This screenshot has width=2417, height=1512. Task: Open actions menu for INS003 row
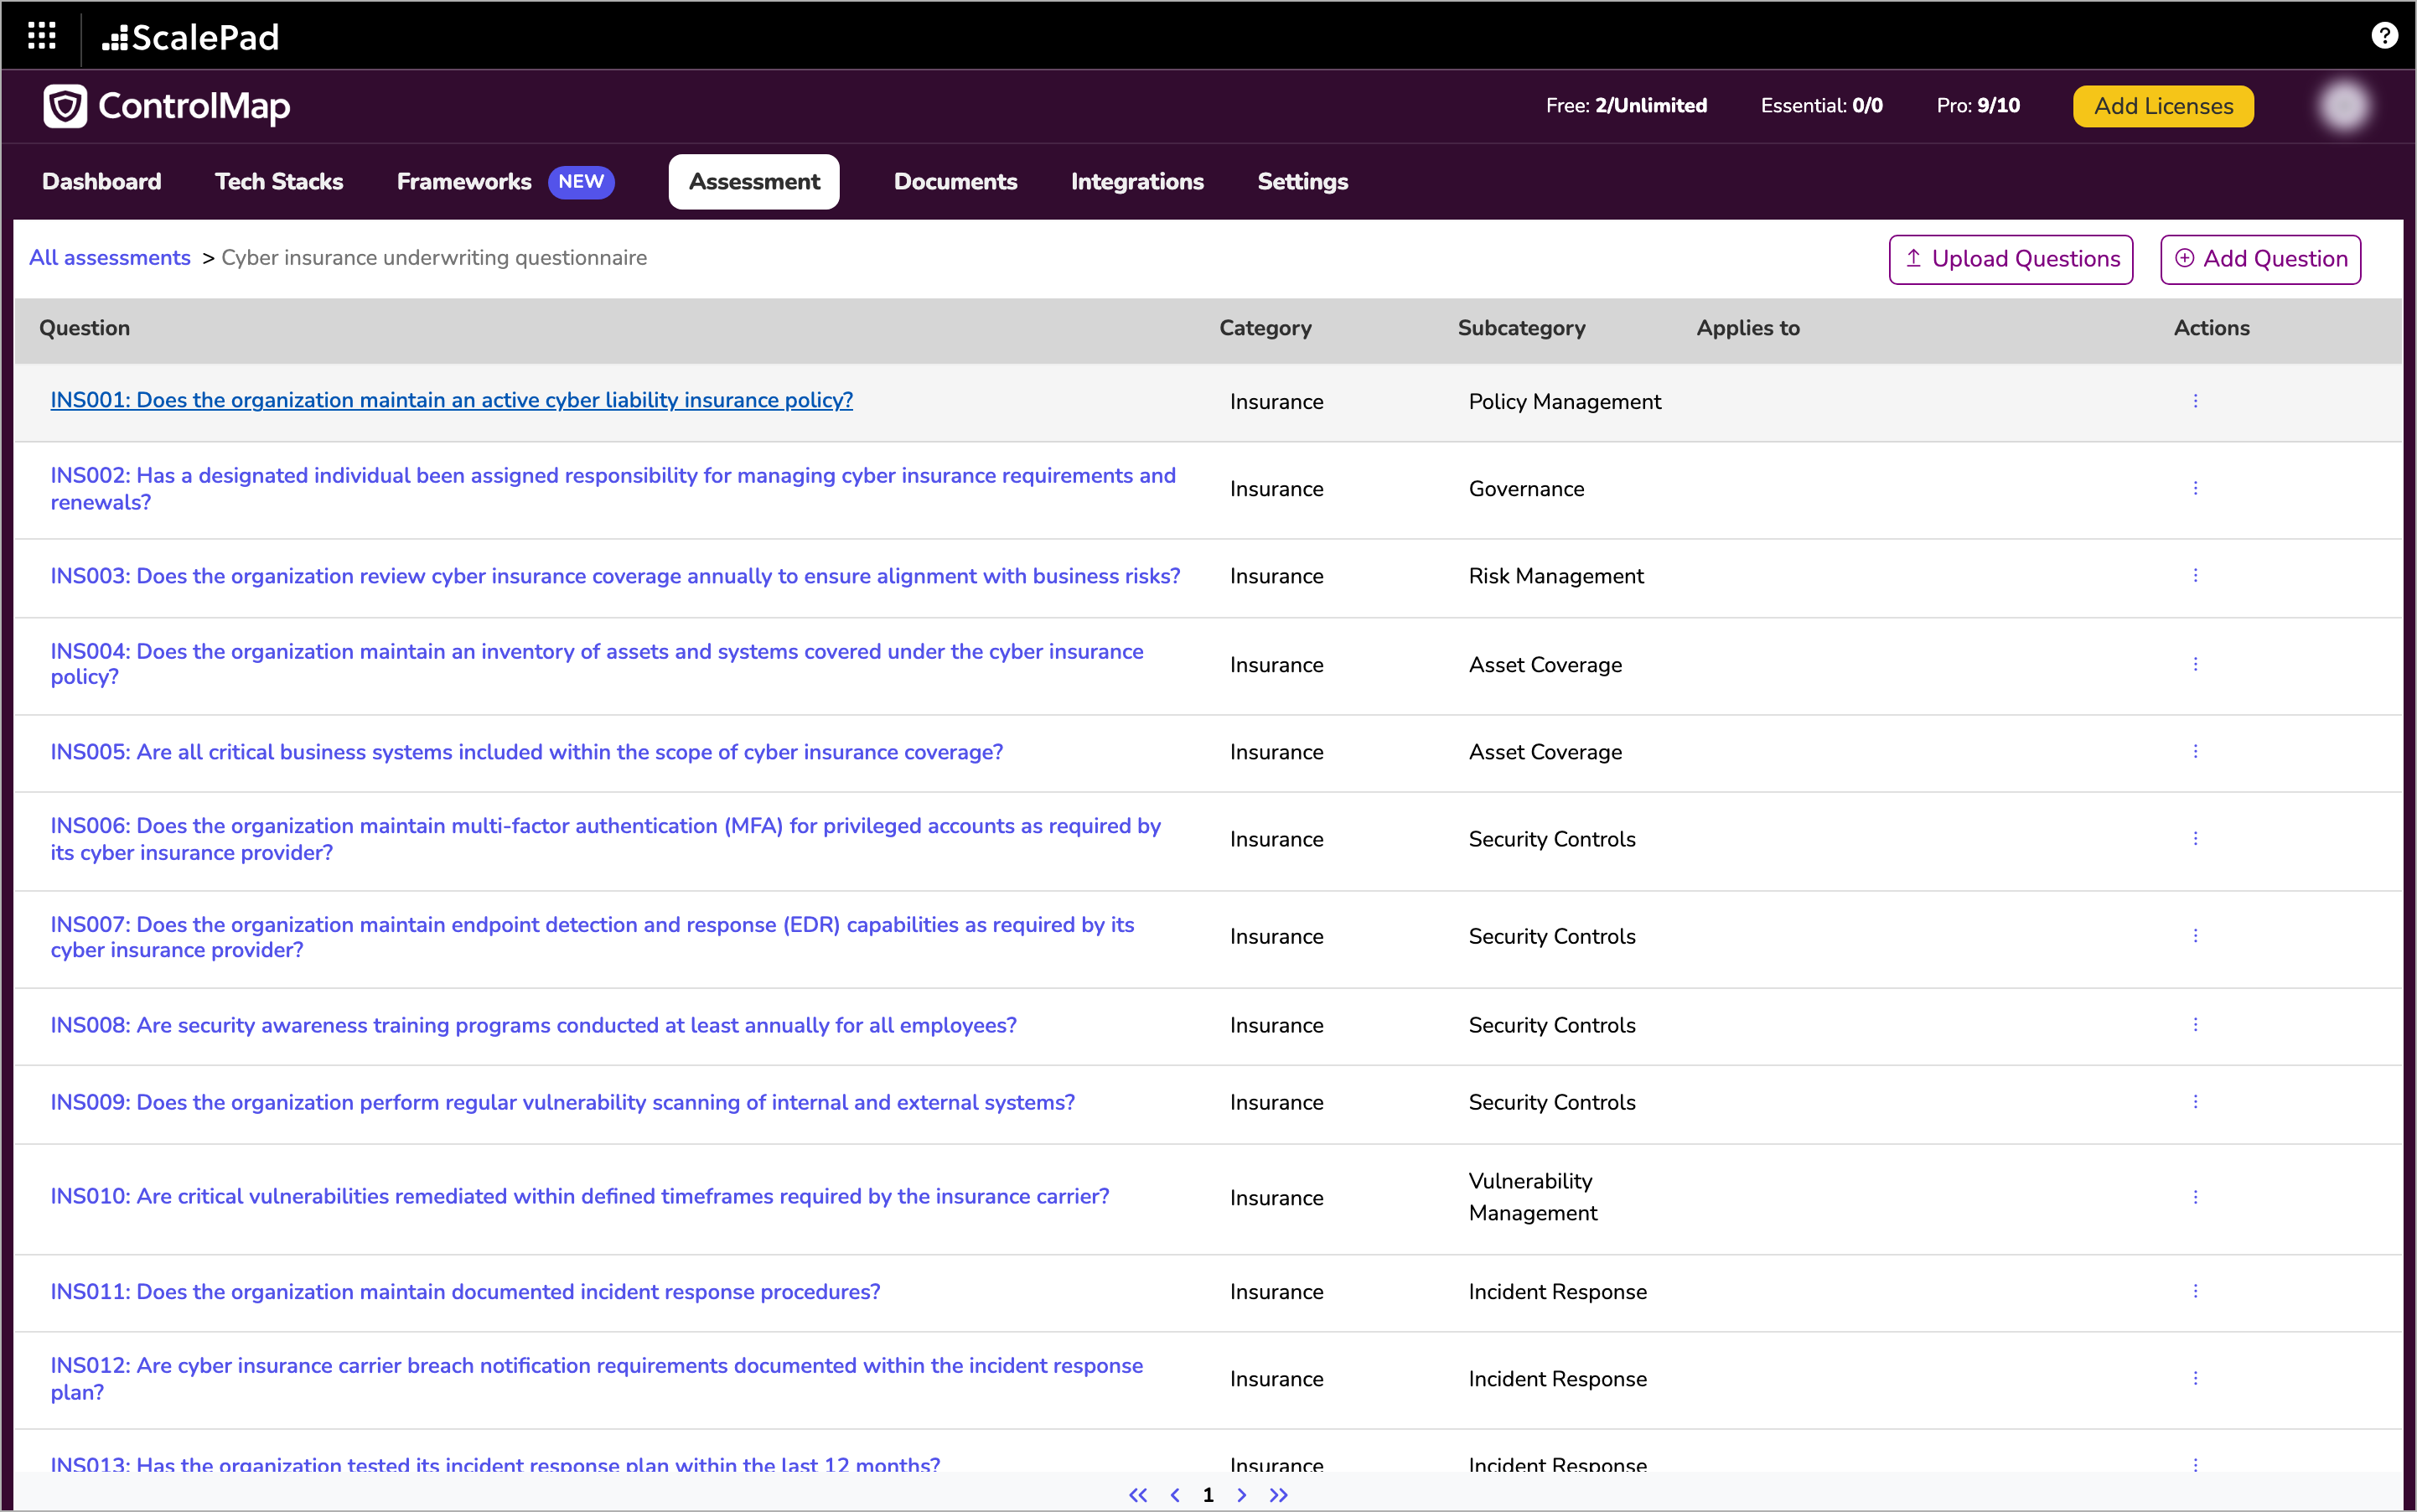point(2195,575)
